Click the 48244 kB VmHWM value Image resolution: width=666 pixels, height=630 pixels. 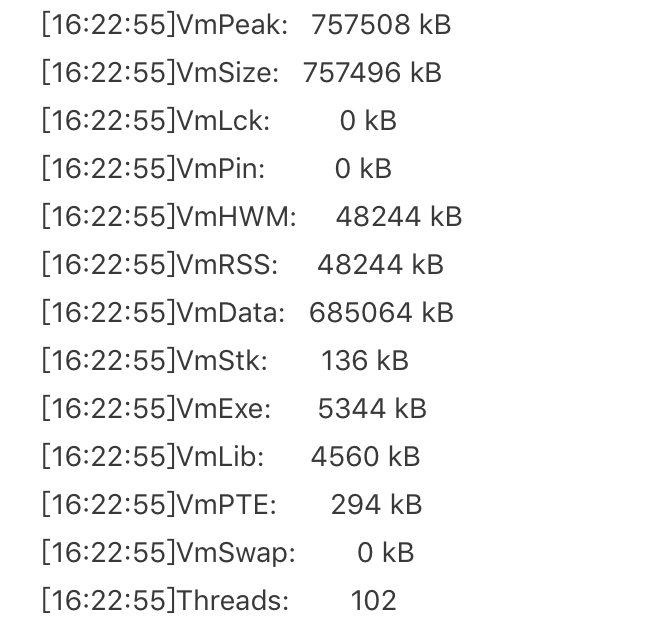click(x=398, y=216)
